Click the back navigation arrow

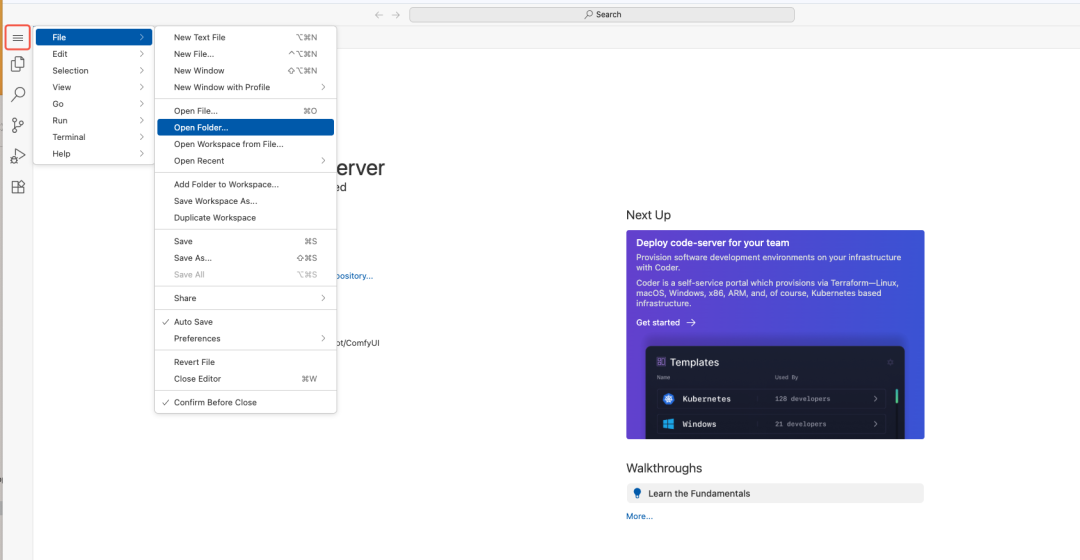click(x=379, y=14)
